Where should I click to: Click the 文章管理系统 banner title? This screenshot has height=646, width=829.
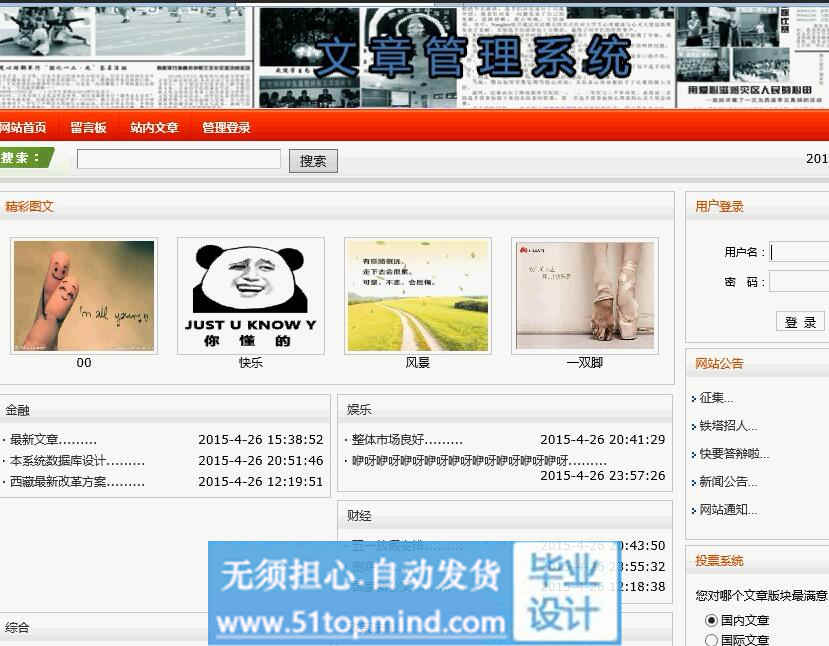pyautogui.click(x=473, y=57)
